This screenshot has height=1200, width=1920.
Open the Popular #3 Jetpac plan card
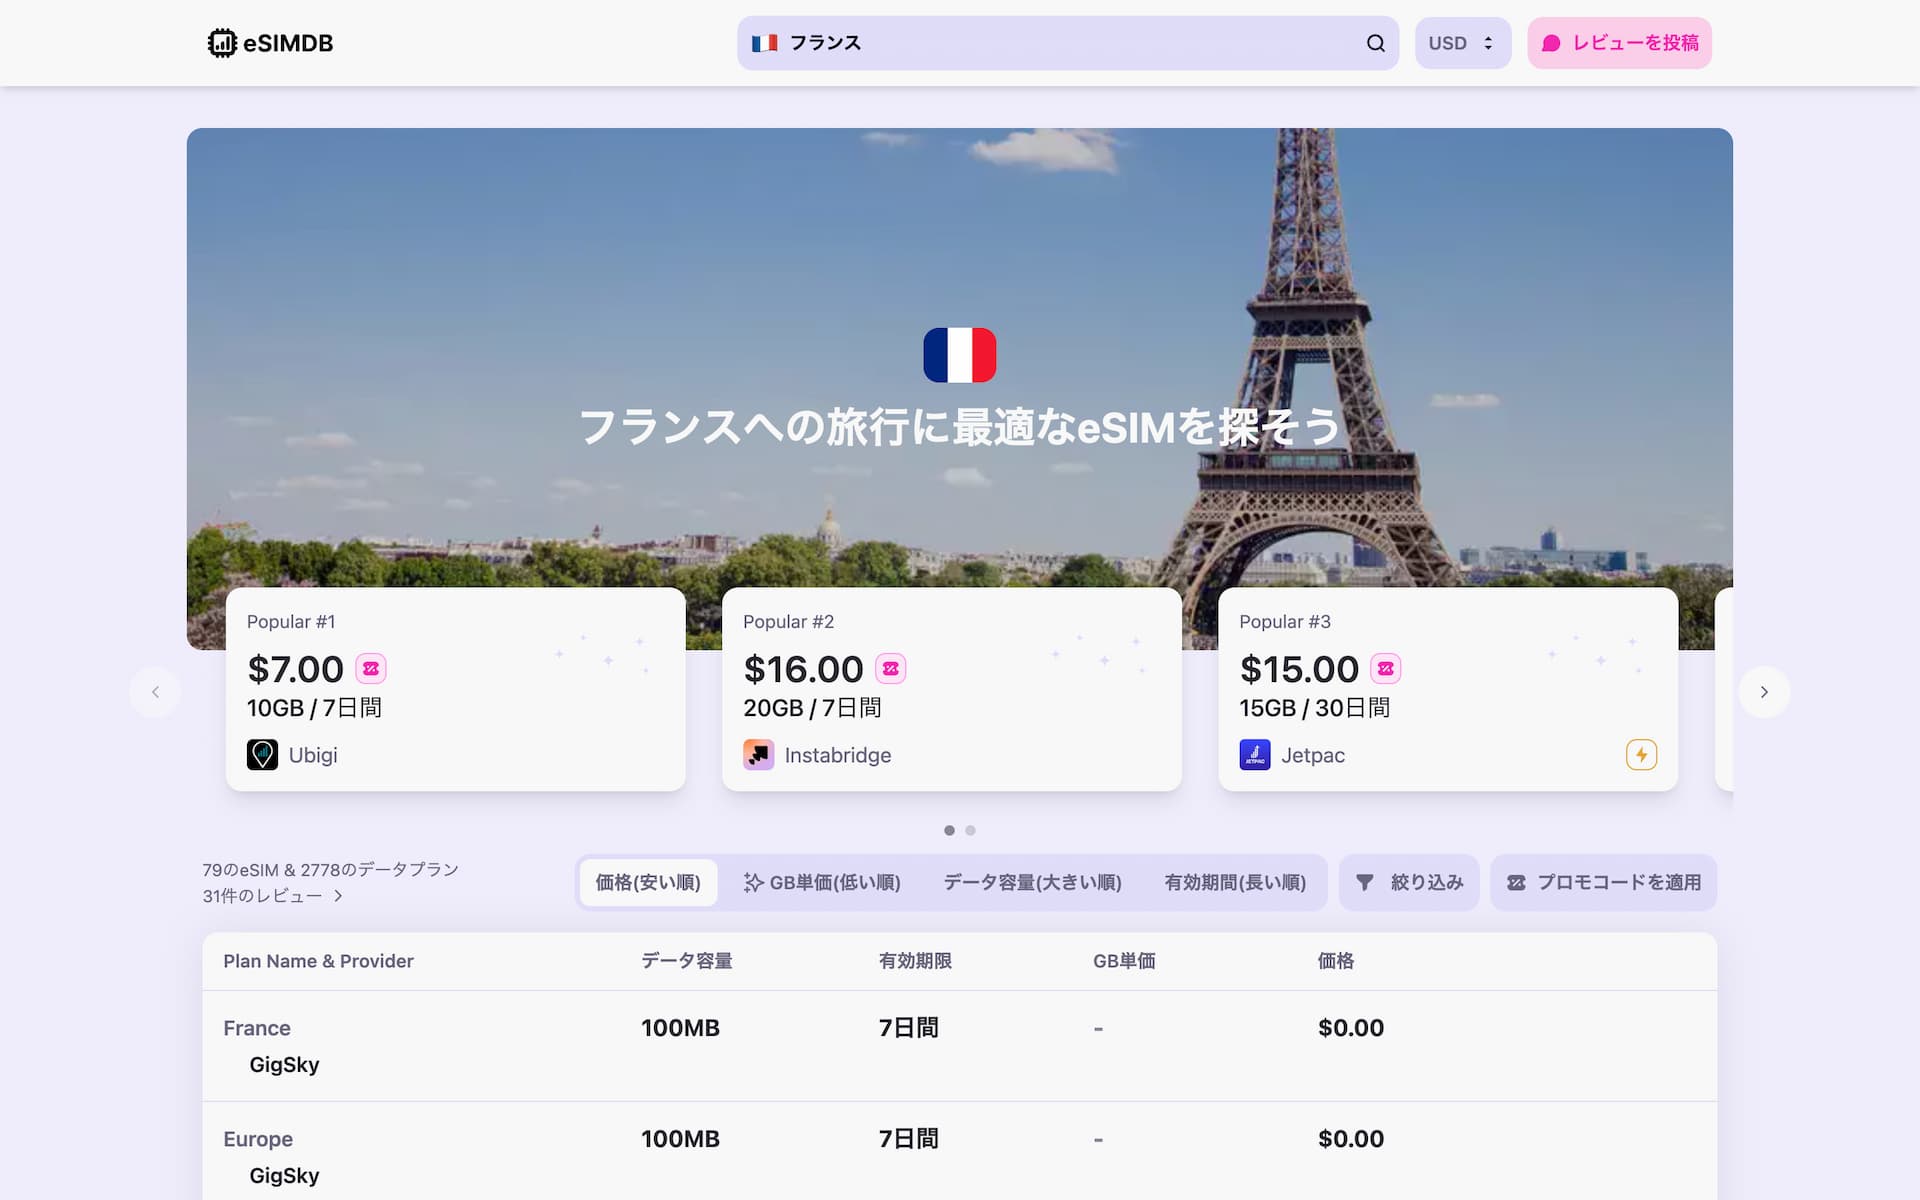click(x=1448, y=689)
